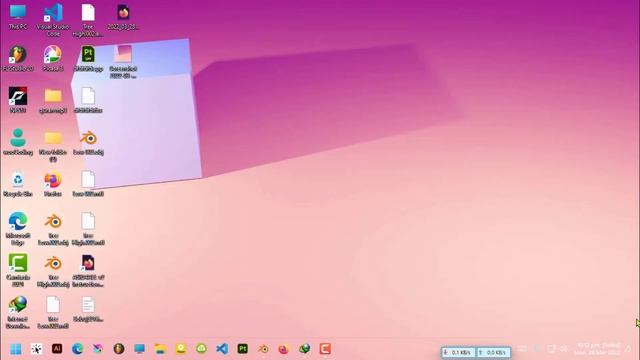This screenshot has height=360, width=640.
Task: Launch the Need for Speed desktop shortcut
Action: (18, 100)
